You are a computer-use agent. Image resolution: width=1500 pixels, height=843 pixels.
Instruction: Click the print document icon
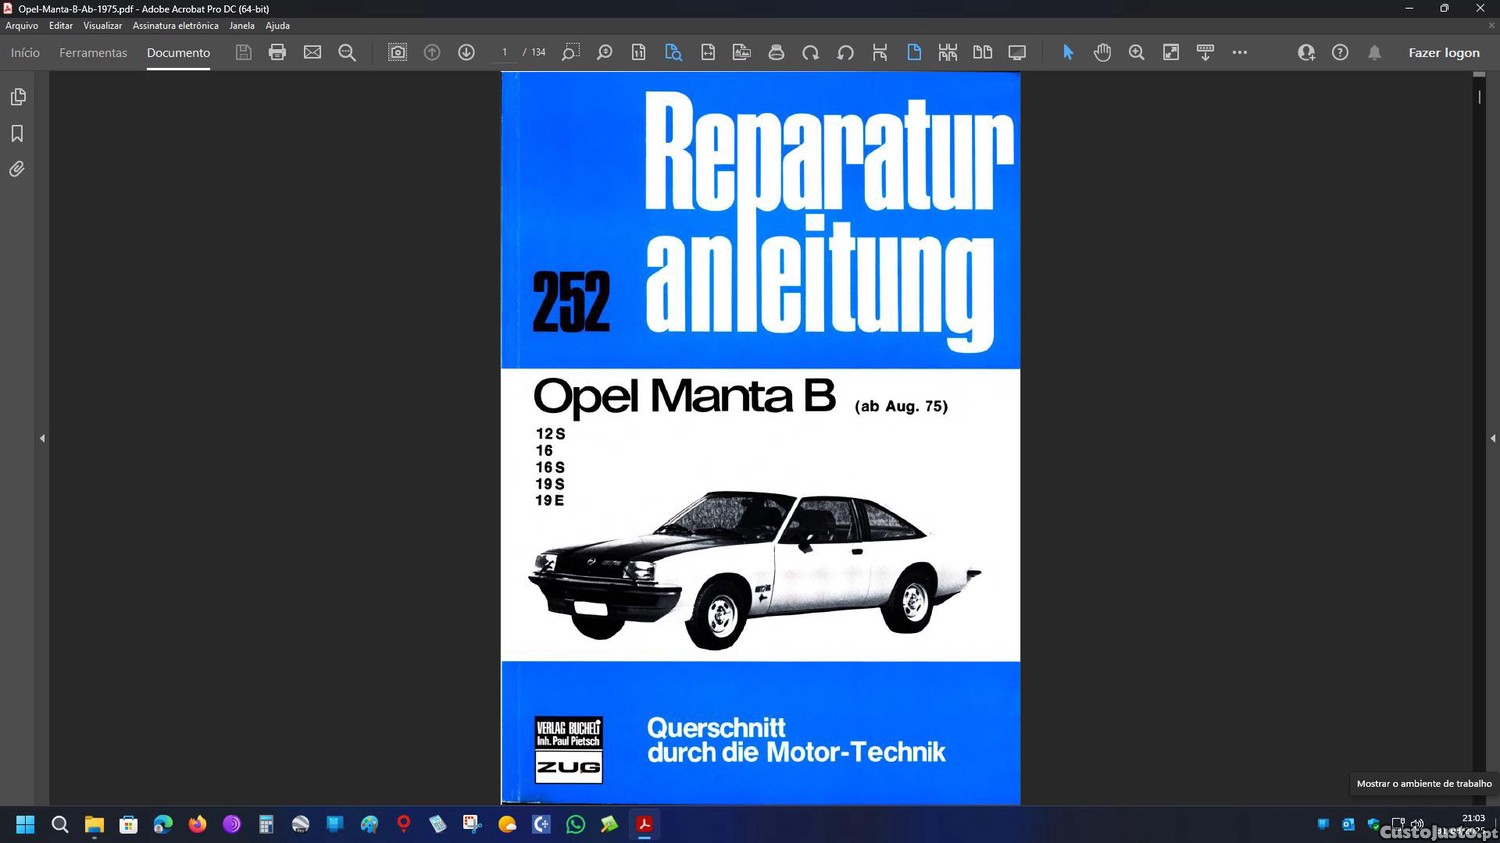click(277, 52)
